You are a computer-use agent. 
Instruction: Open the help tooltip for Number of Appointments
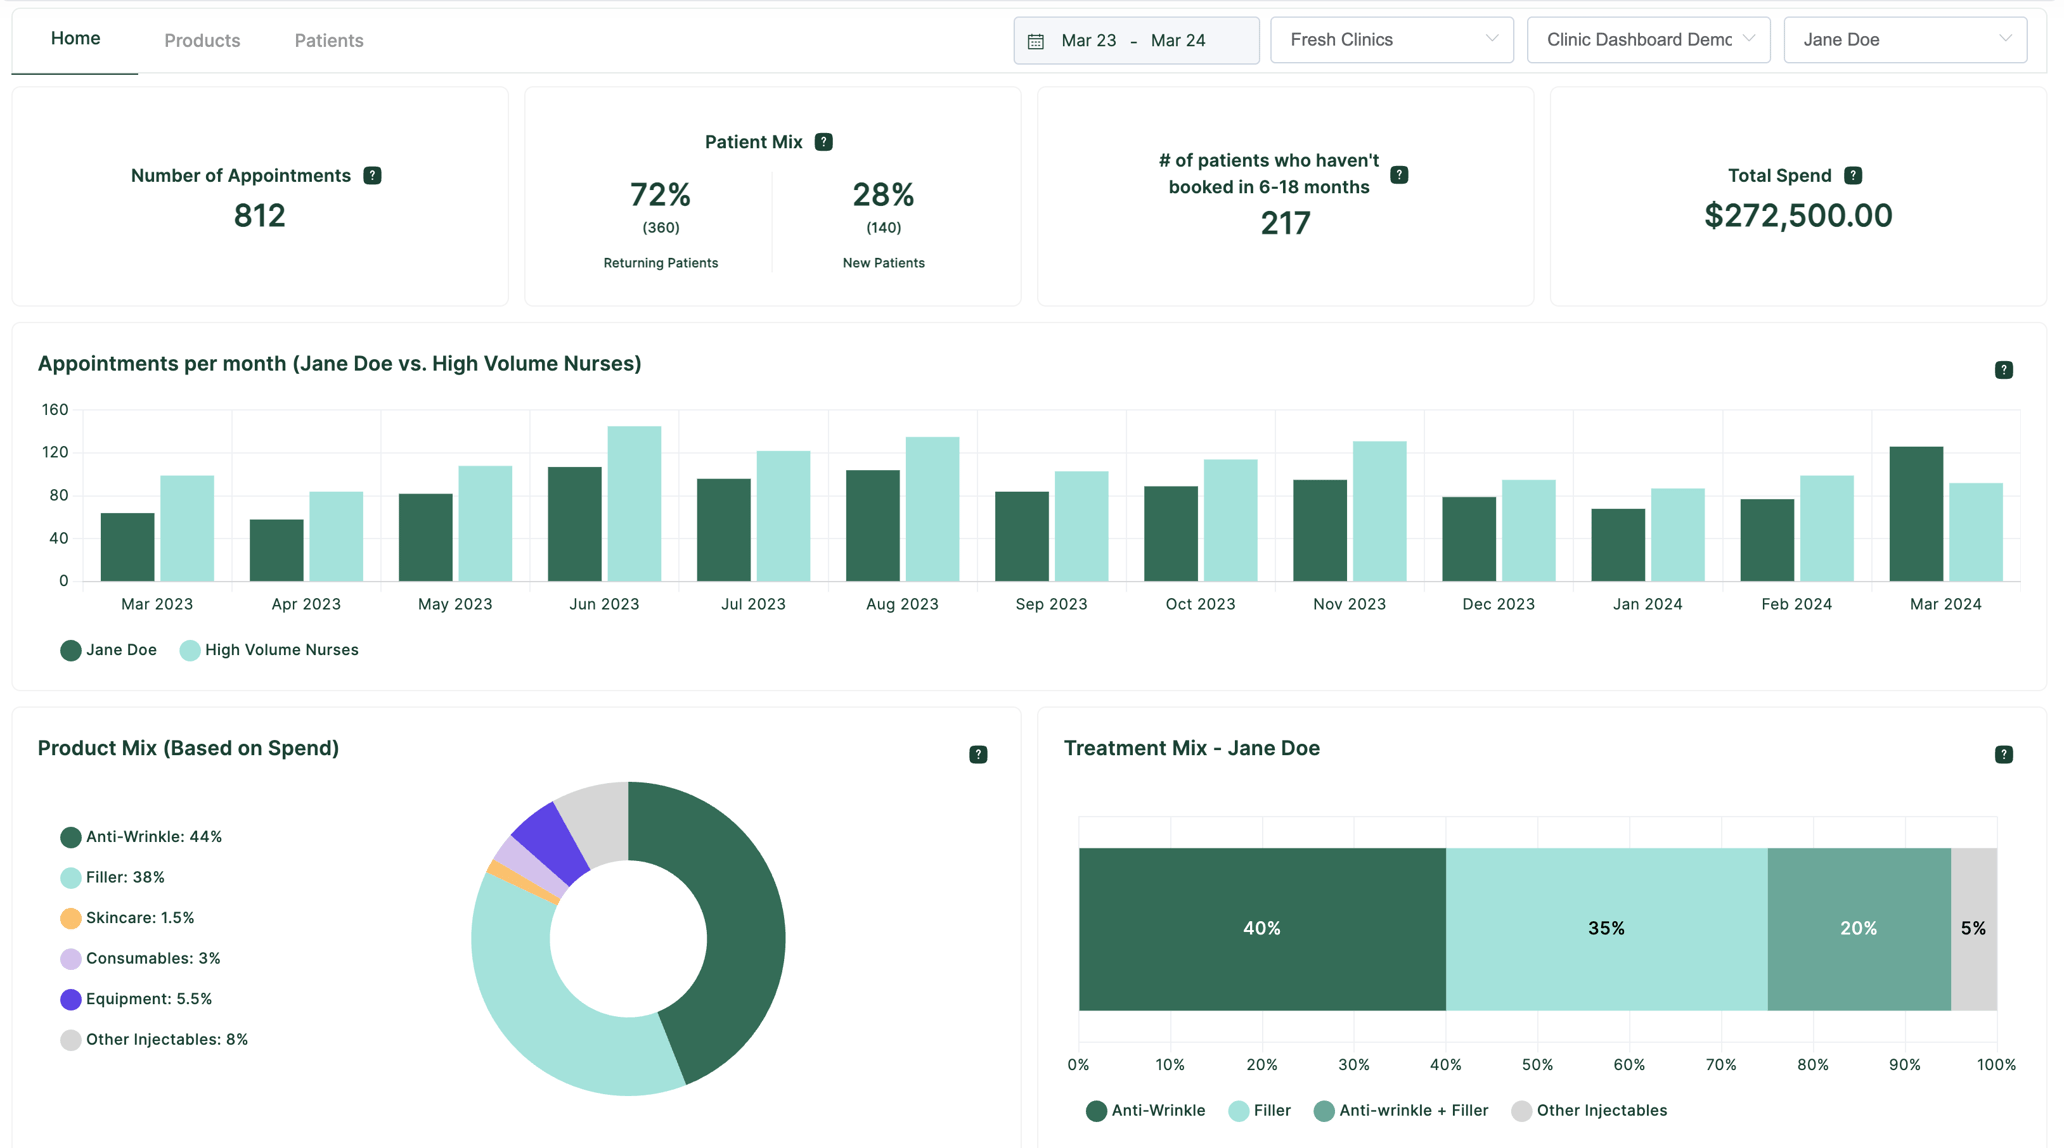coord(371,175)
